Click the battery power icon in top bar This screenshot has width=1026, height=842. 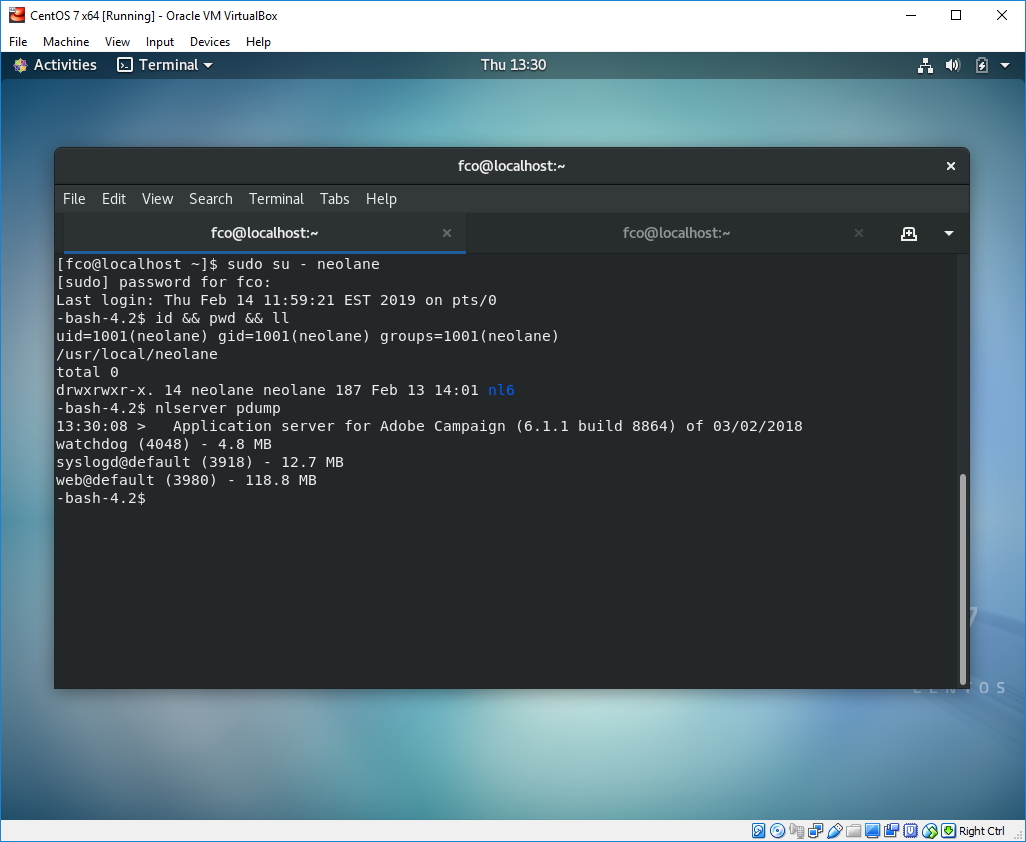tap(981, 65)
